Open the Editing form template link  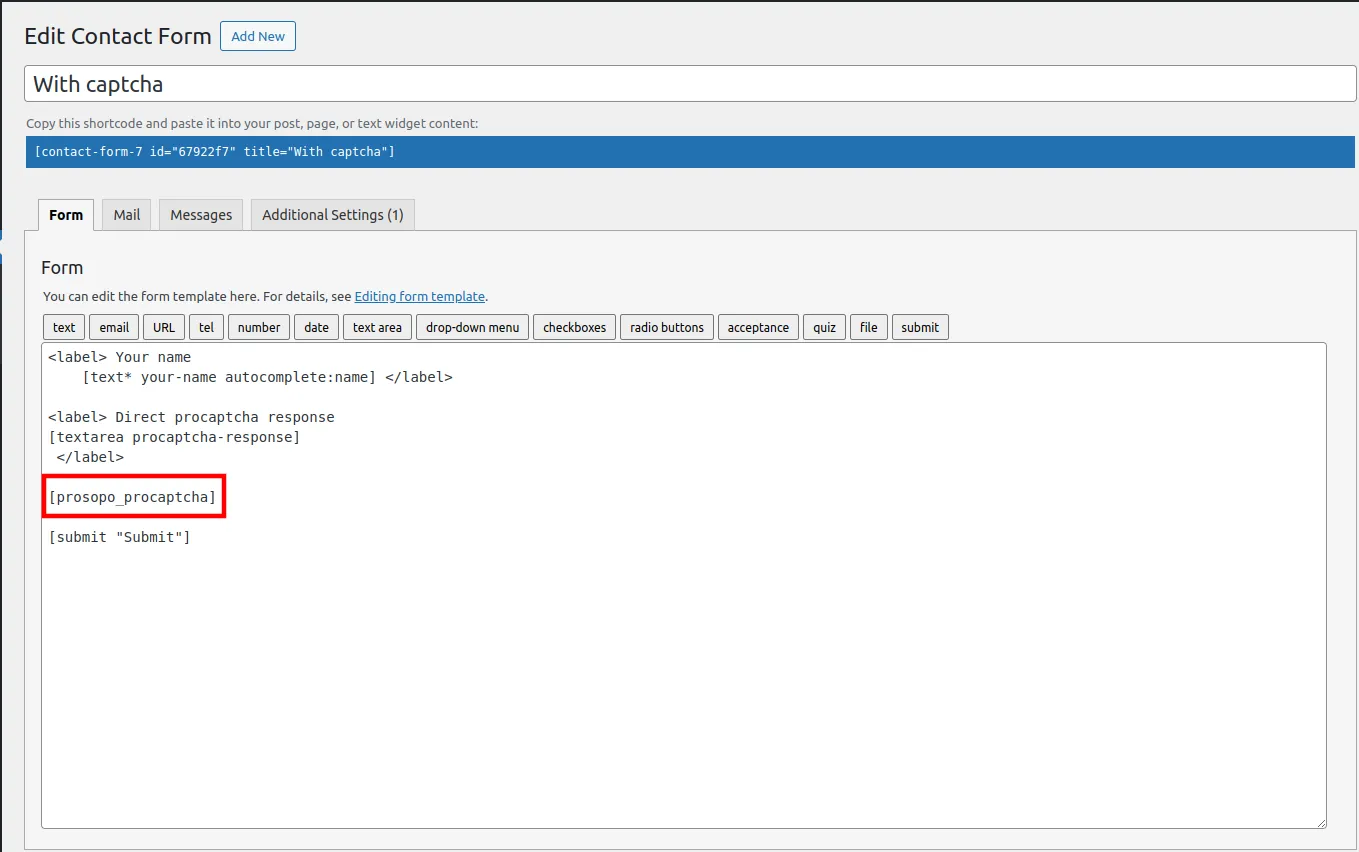tap(419, 297)
